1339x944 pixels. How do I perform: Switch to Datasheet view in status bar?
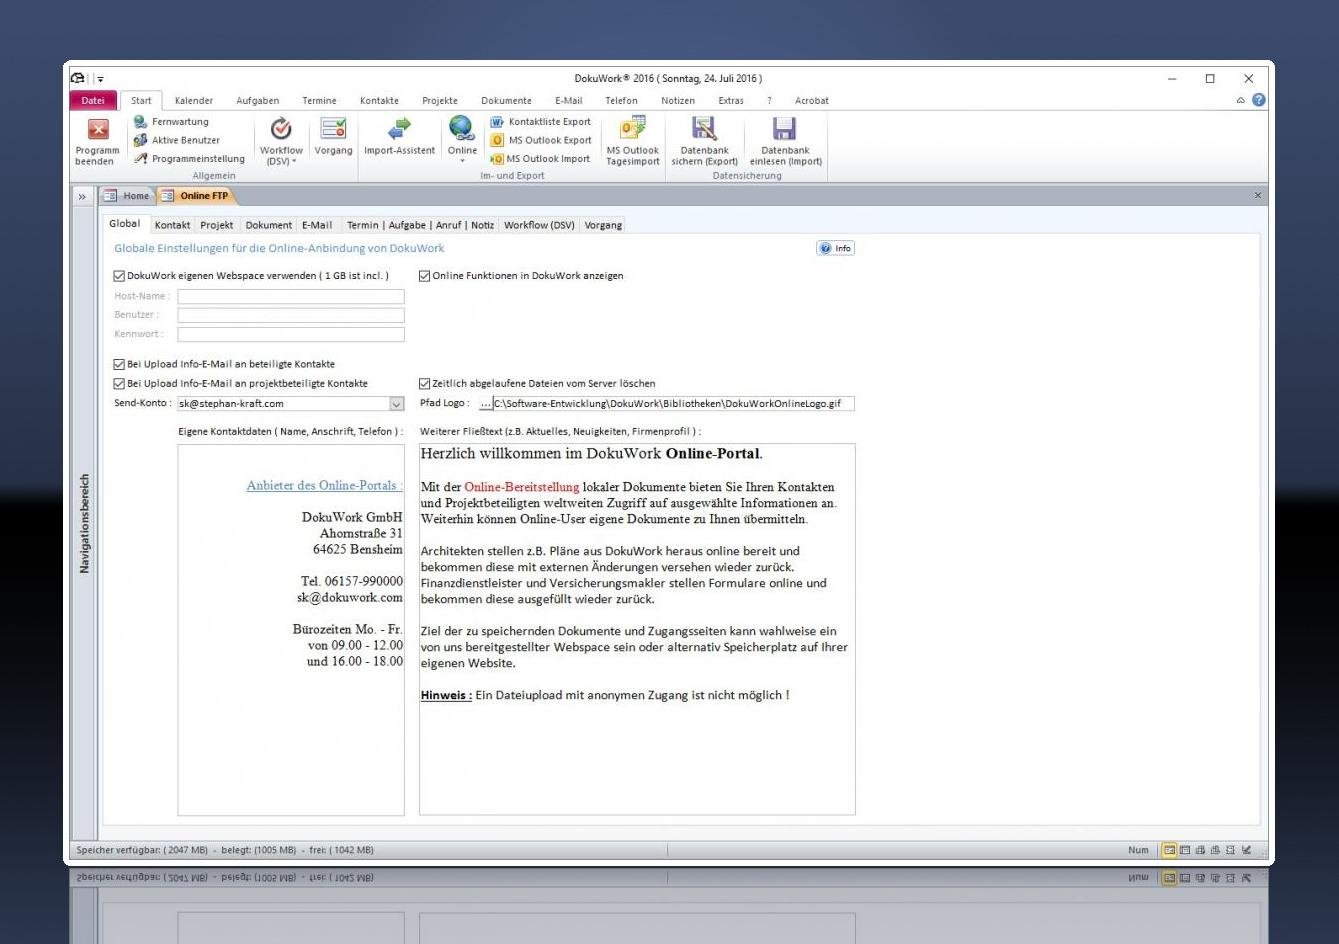coord(1185,850)
